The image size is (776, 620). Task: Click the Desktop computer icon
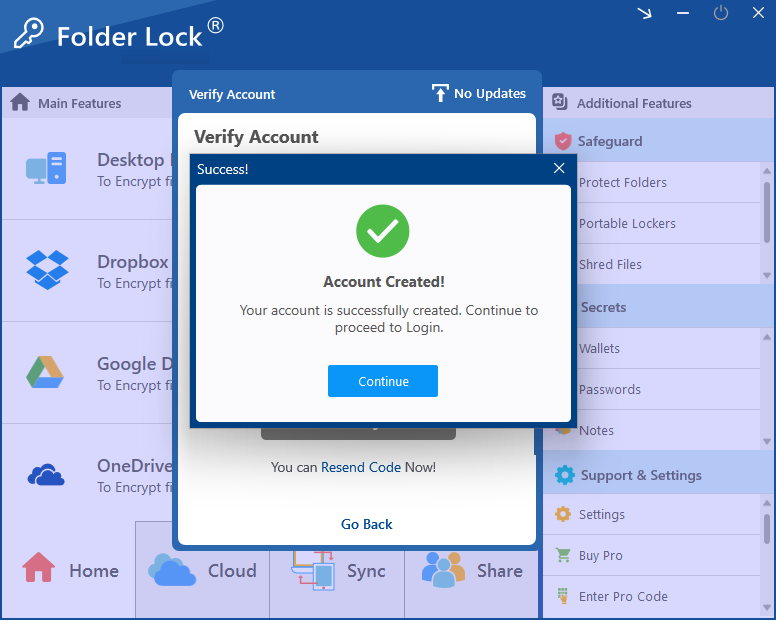[46, 168]
